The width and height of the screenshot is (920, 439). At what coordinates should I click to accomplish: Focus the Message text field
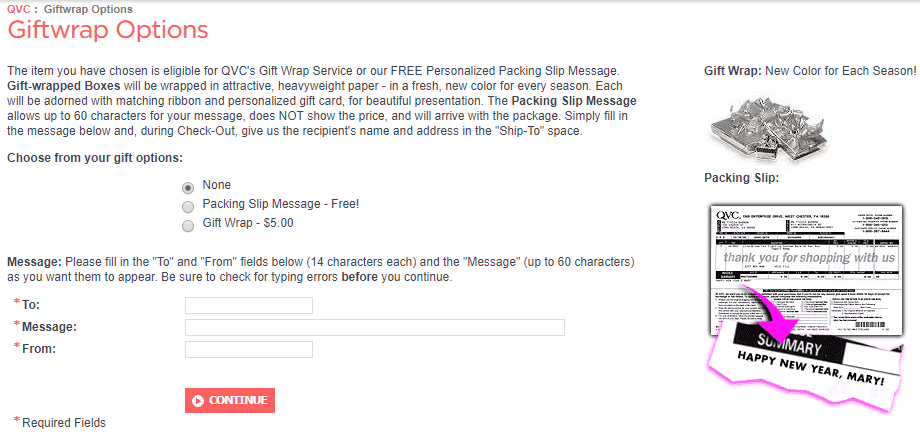(x=375, y=327)
